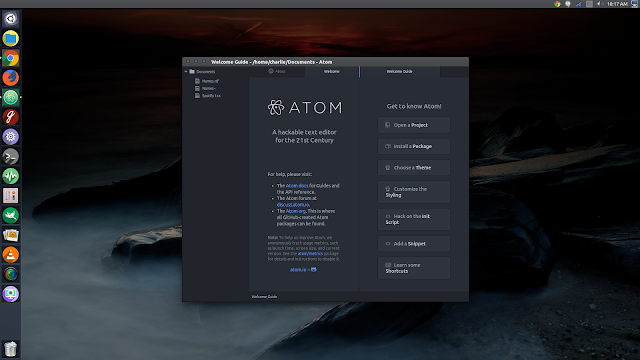Expand the Add a Snippet card
Screen dimensions: 640x360
click(414, 244)
